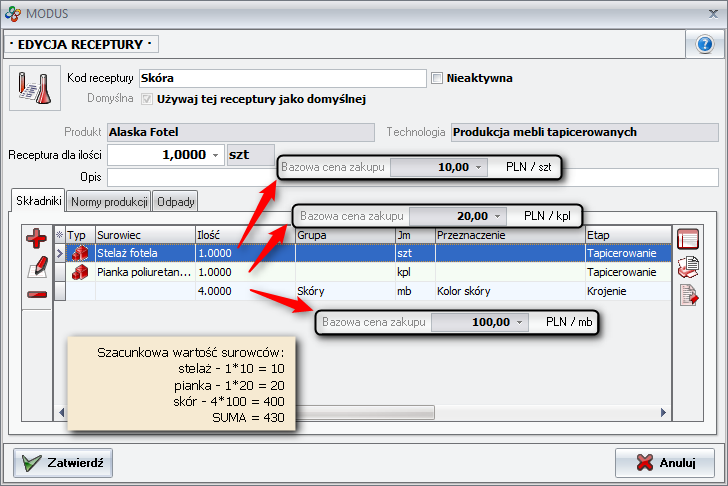
Task: Toggle Używaj tej receptury jako domyślnej checkbox
Action: (x=148, y=99)
